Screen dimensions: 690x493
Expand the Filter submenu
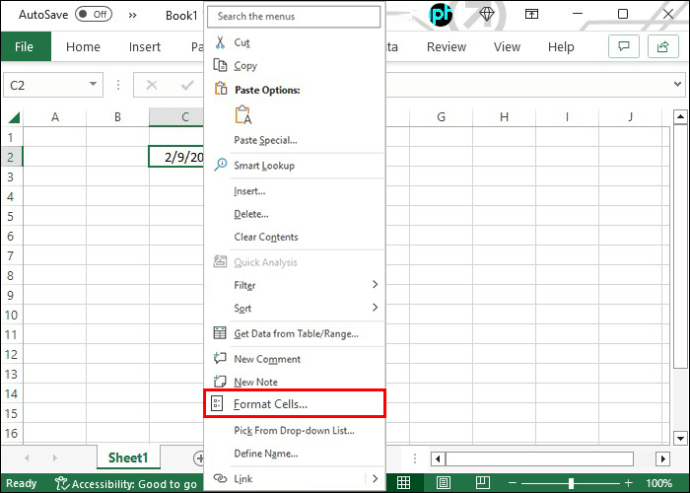click(375, 285)
